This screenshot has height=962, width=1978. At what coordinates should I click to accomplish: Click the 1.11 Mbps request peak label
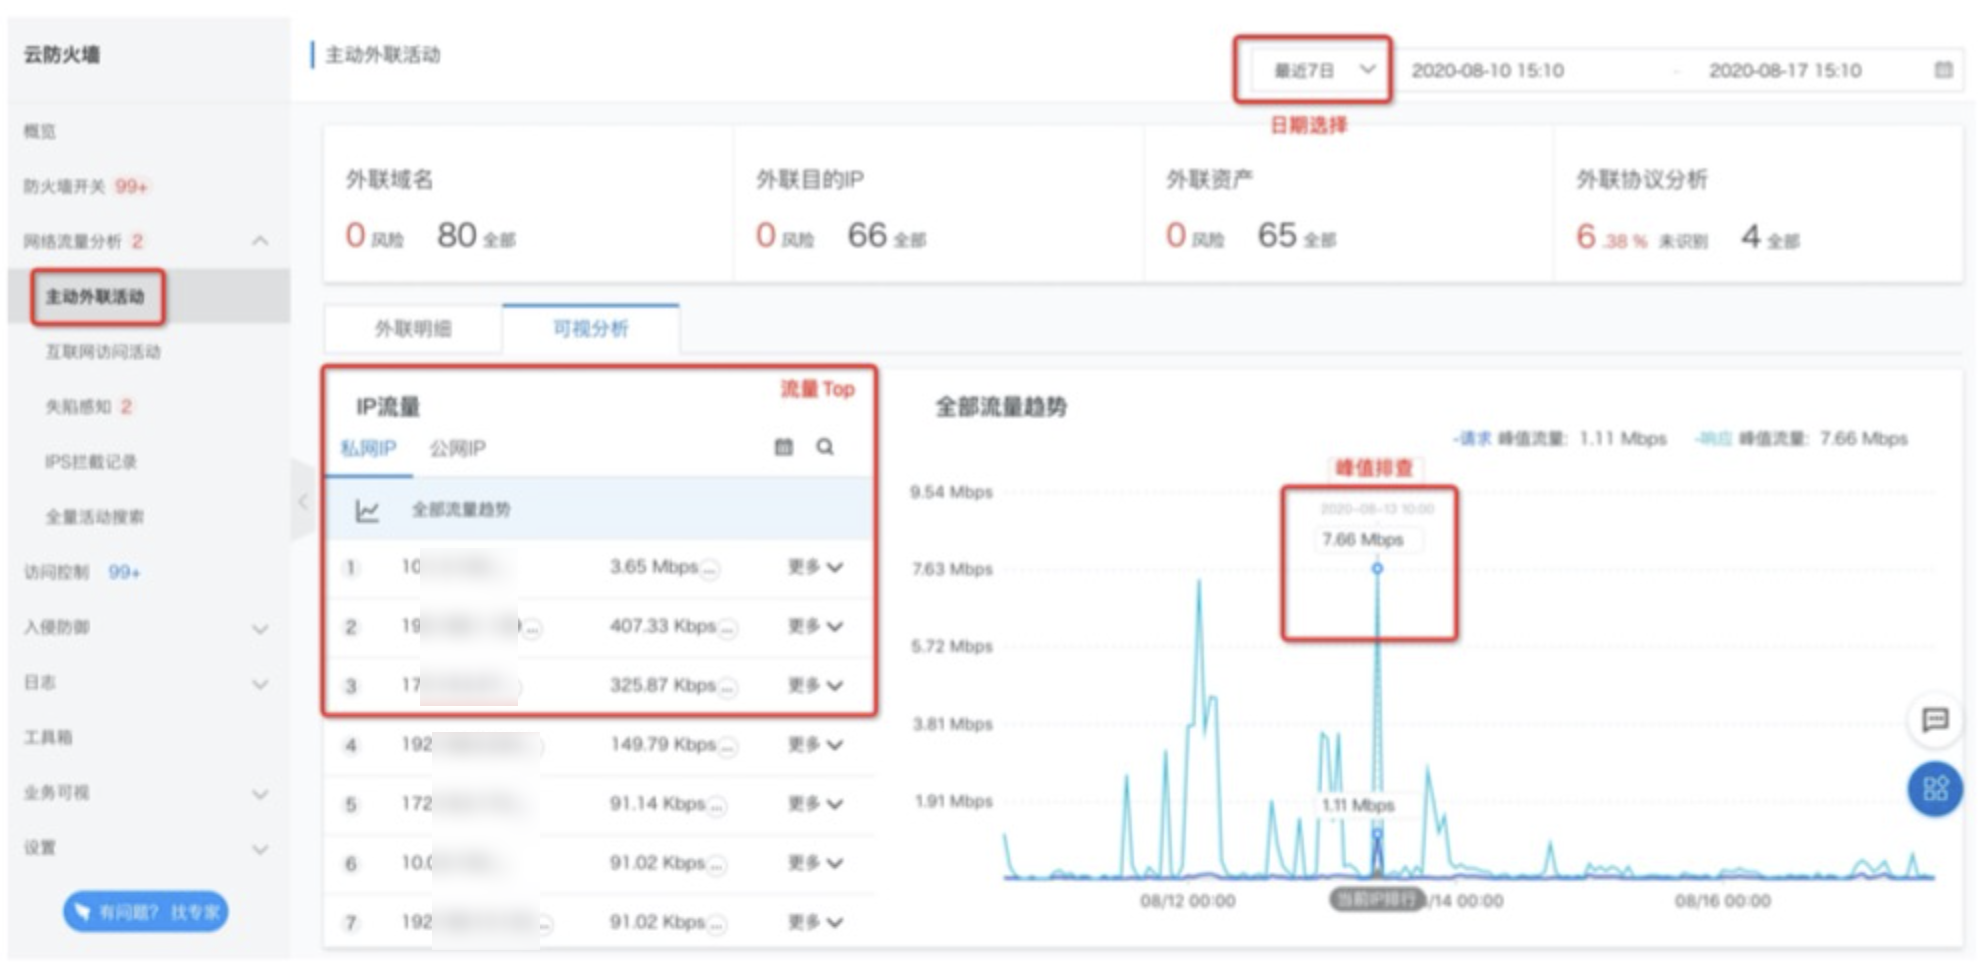click(1358, 805)
